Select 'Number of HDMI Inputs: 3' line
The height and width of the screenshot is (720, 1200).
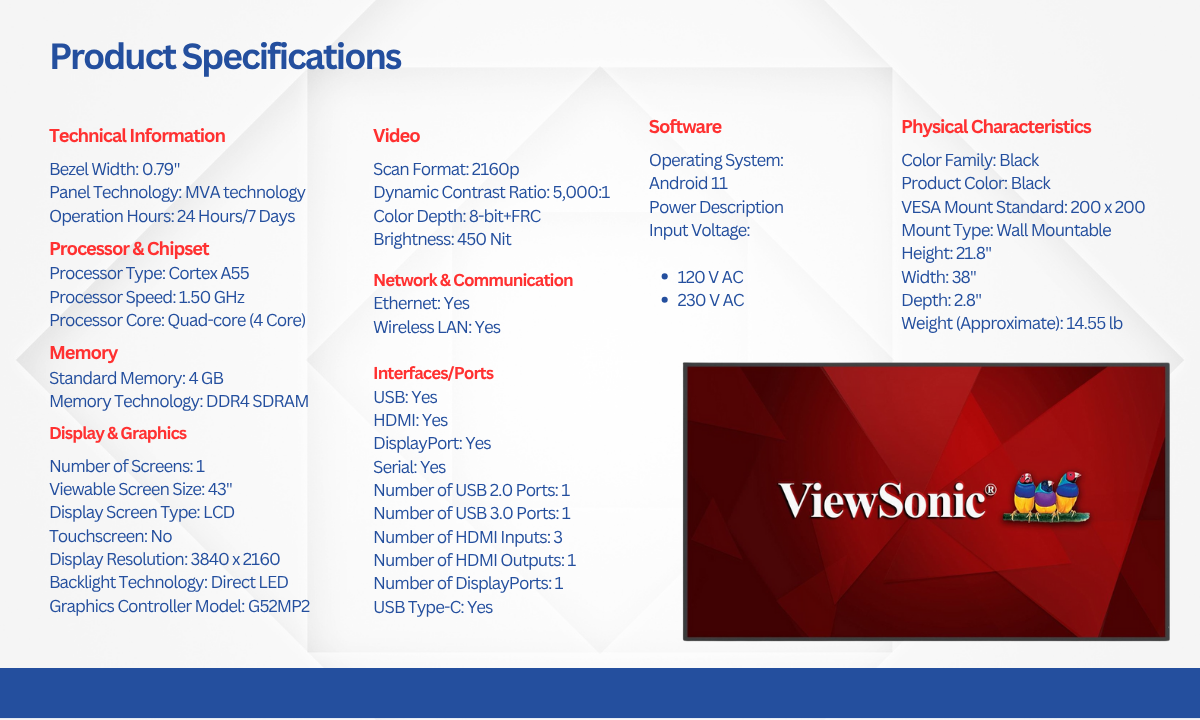point(468,537)
